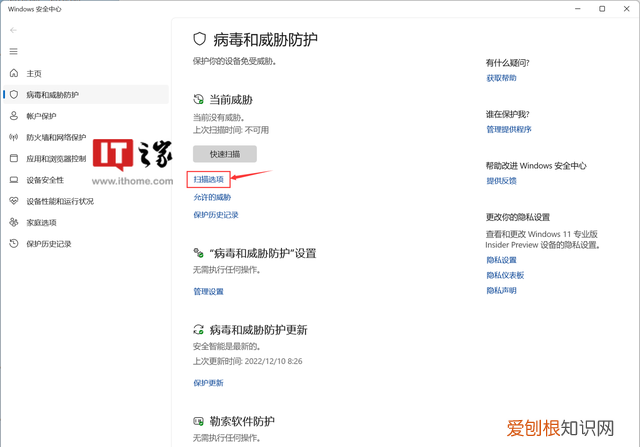Click the 快速扫描 button
The image size is (640, 447).
[x=225, y=154]
